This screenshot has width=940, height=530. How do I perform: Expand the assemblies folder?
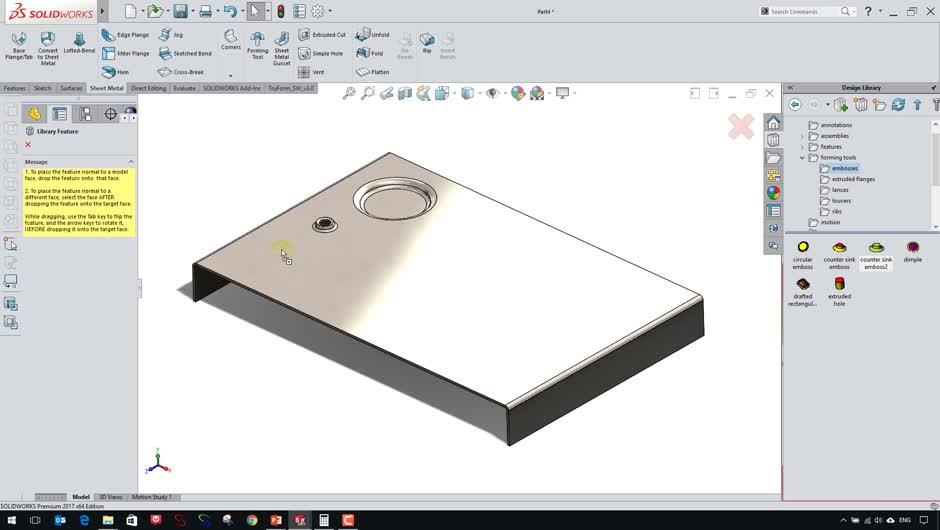[802, 136]
